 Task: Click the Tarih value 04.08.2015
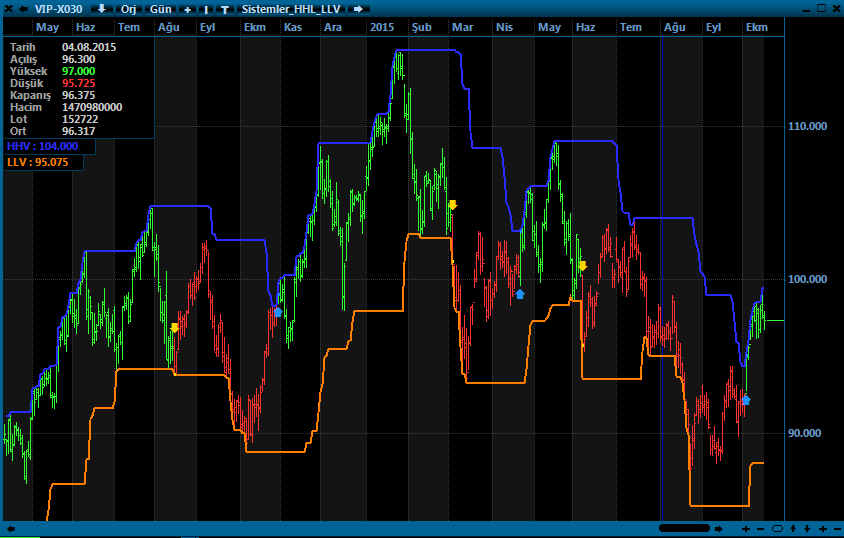[89, 47]
